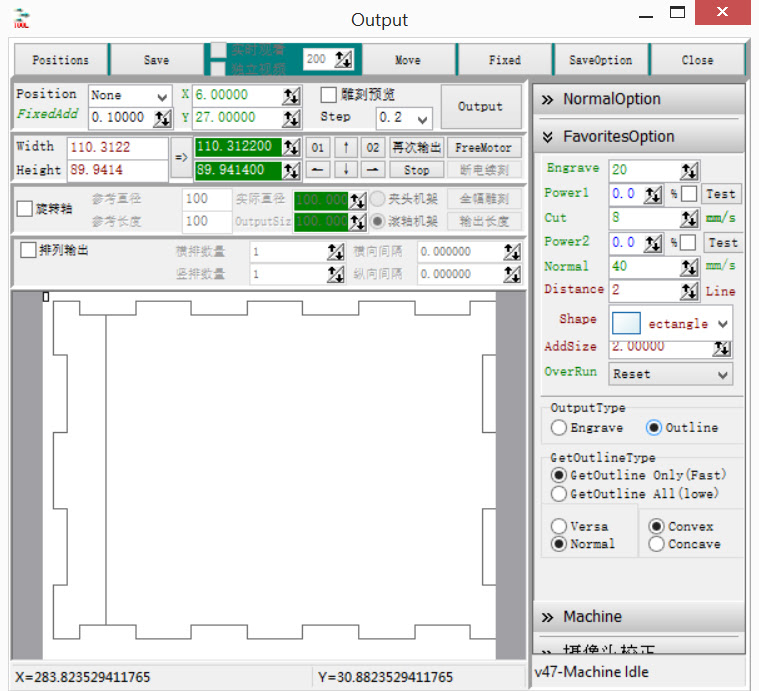Click the => apply size button

(181, 157)
